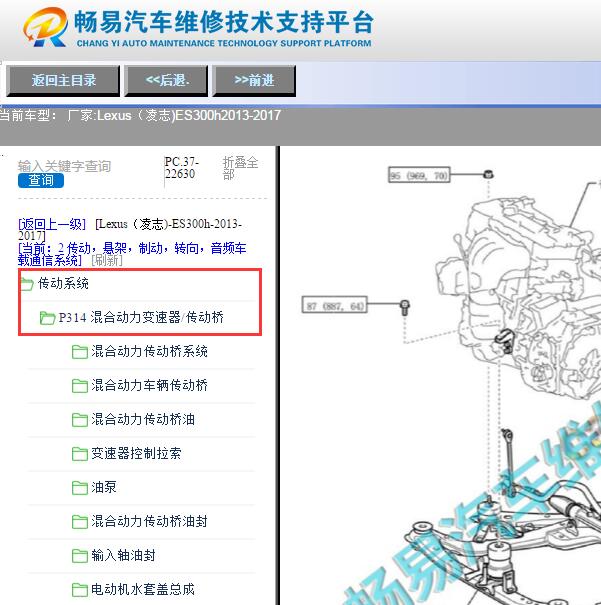Click open folder icon beside 传动系统

[x=27, y=284]
